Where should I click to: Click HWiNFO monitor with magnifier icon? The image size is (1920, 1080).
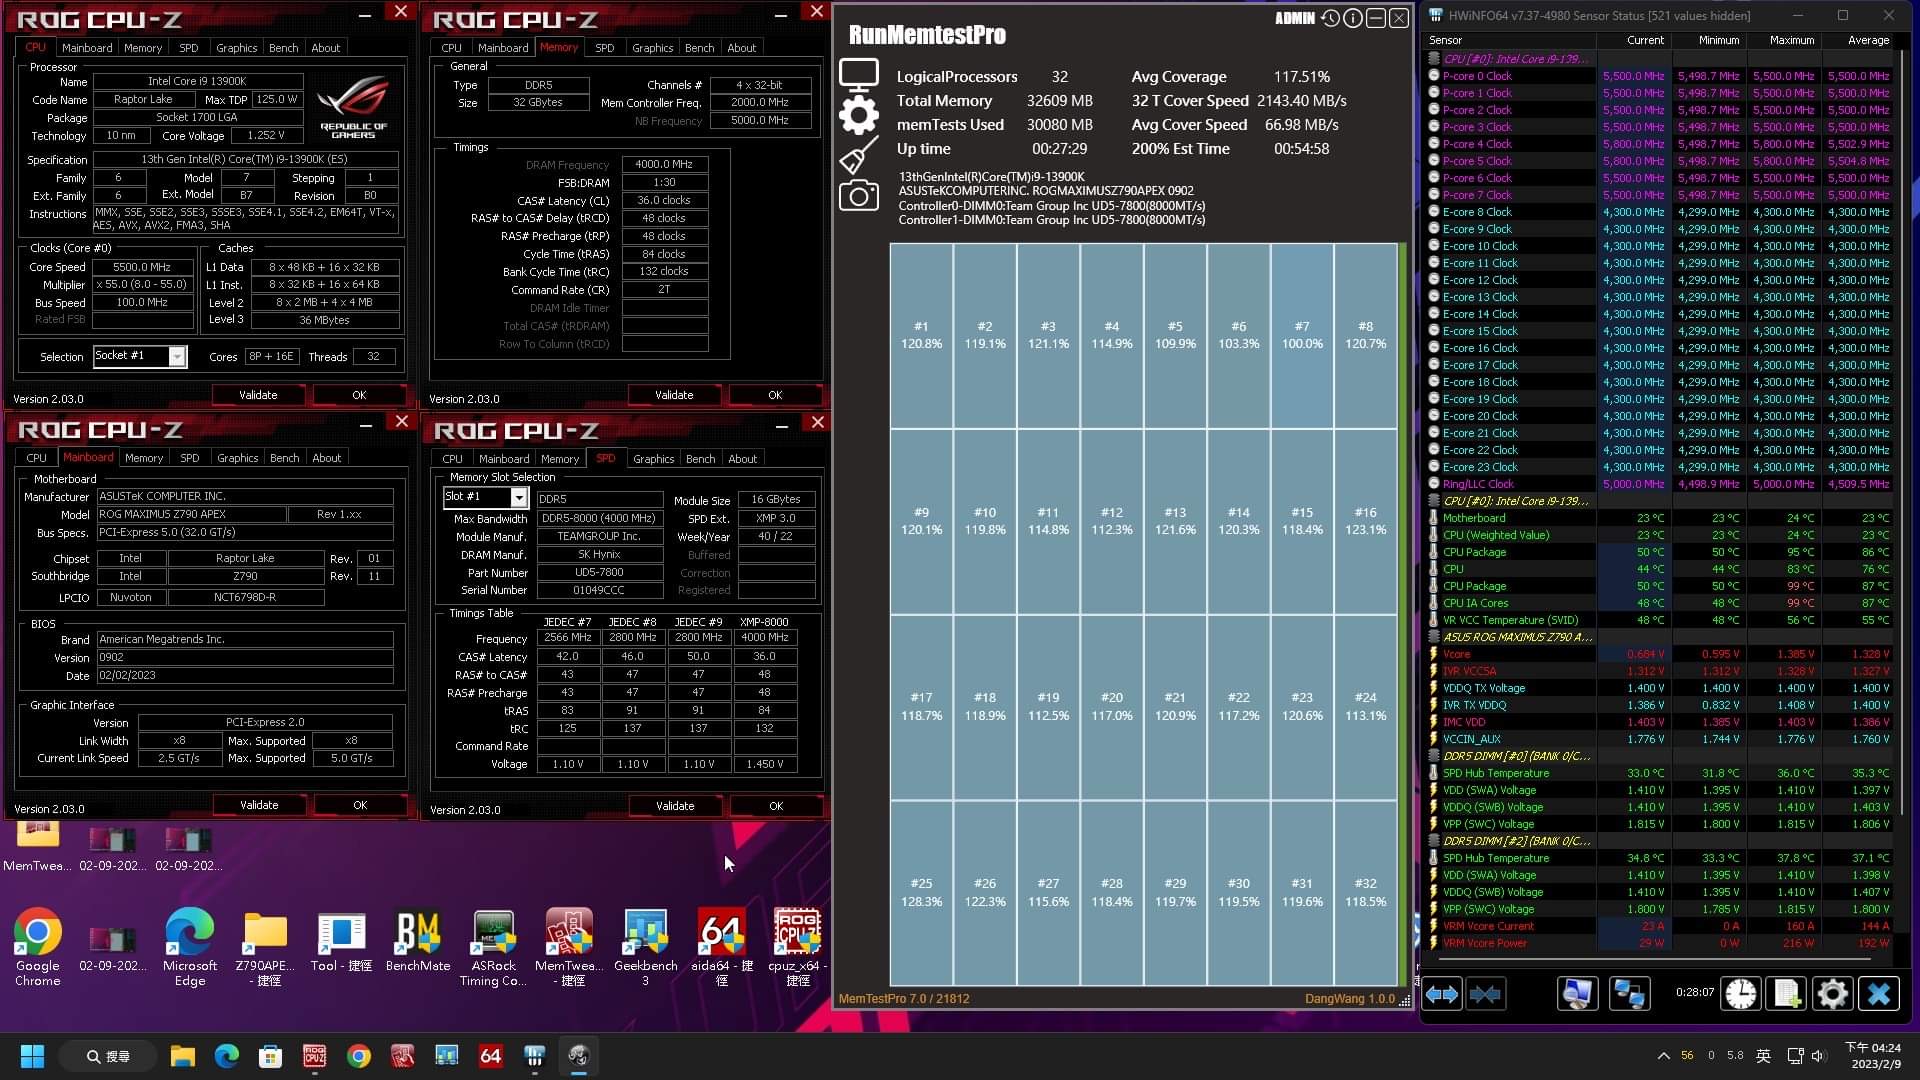[x=1577, y=994]
